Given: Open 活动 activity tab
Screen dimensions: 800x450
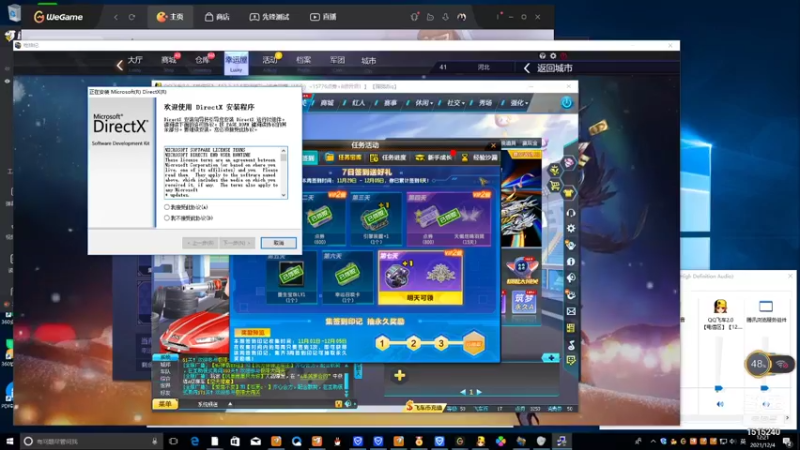Looking at the screenshot, I should click(270, 61).
